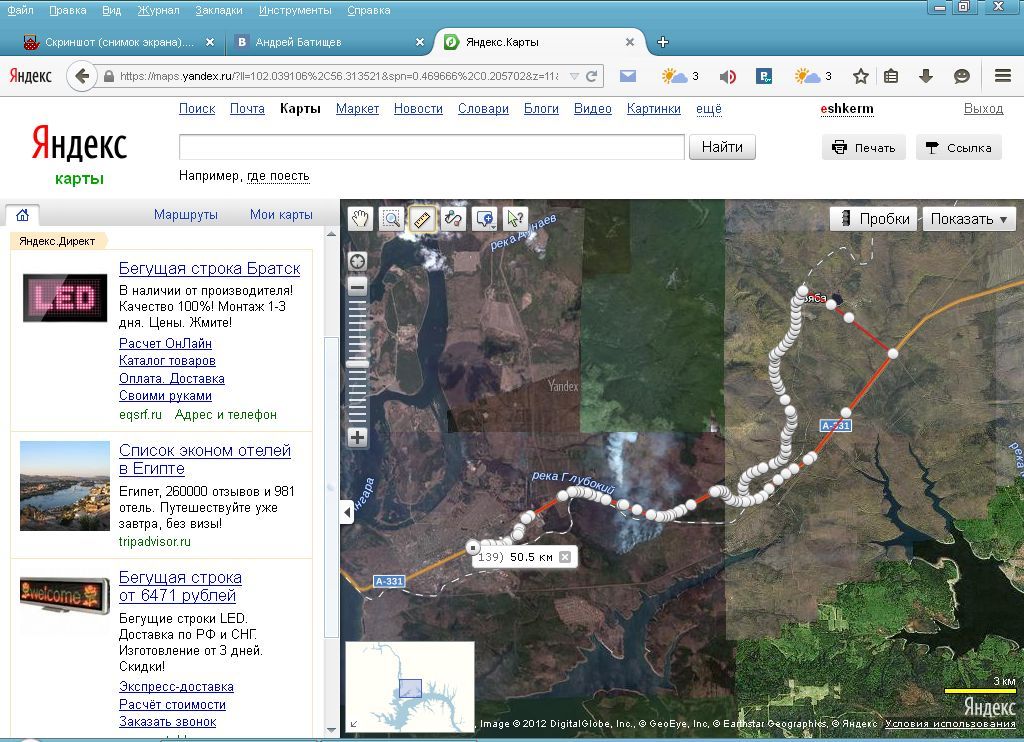
Task: Select the hand pan tool on map
Action: point(360,219)
